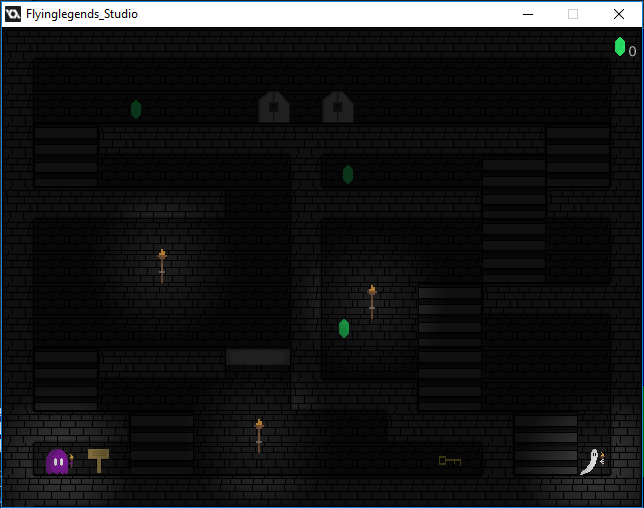Click the application icon in the title bar
644x508 pixels.
[x=13, y=14]
